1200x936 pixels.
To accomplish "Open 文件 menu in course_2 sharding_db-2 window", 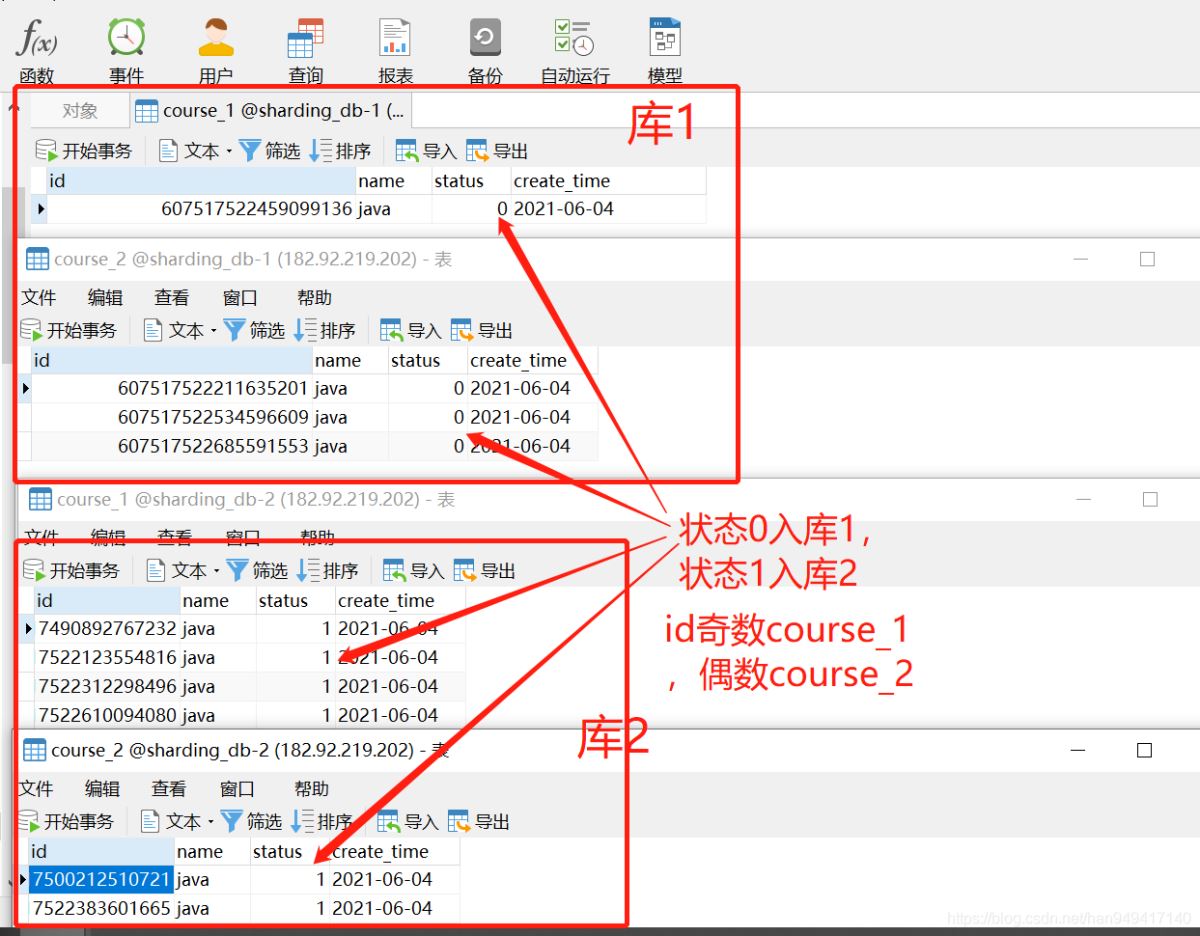I will tap(37, 789).
